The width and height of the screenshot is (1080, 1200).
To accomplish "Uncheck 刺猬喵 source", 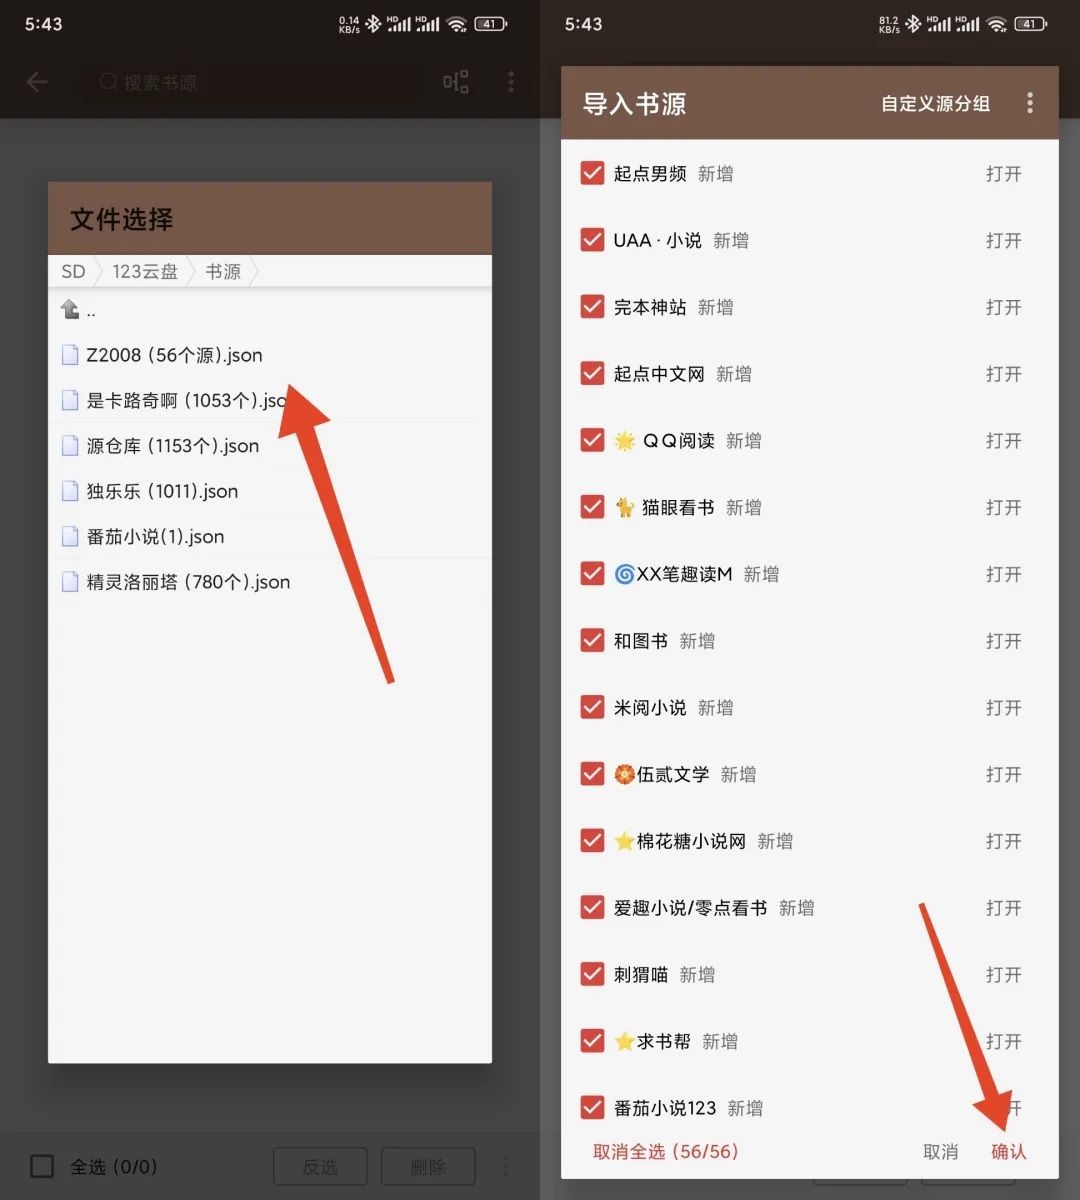I will (x=592, y=974).
